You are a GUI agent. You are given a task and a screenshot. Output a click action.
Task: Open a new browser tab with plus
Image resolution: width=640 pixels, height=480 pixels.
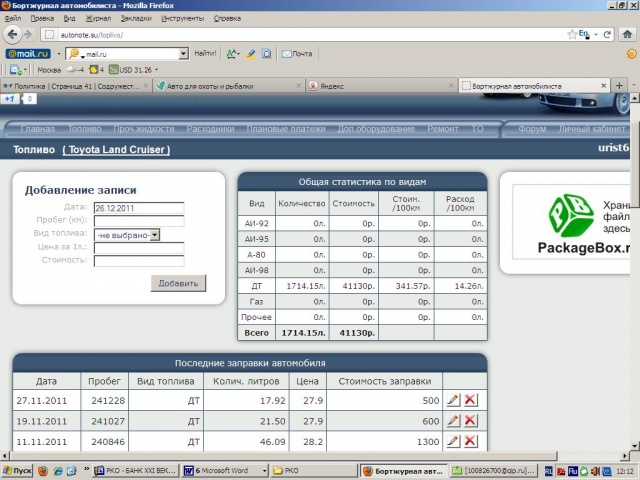617,87
